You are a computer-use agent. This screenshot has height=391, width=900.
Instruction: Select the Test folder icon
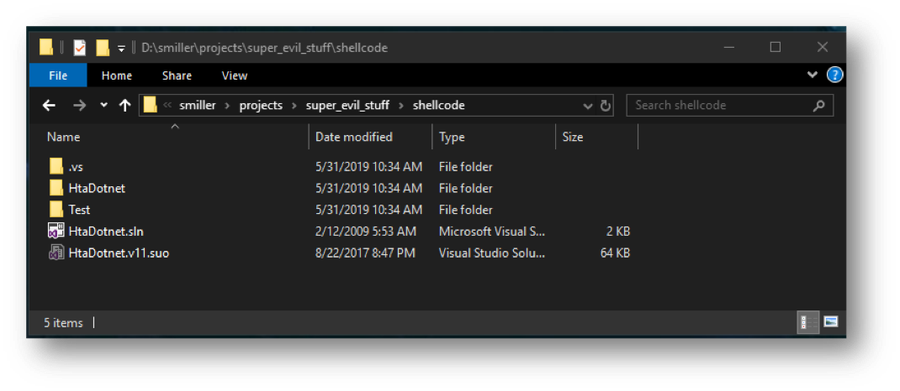pyautogui.click(x=56, y=210)
